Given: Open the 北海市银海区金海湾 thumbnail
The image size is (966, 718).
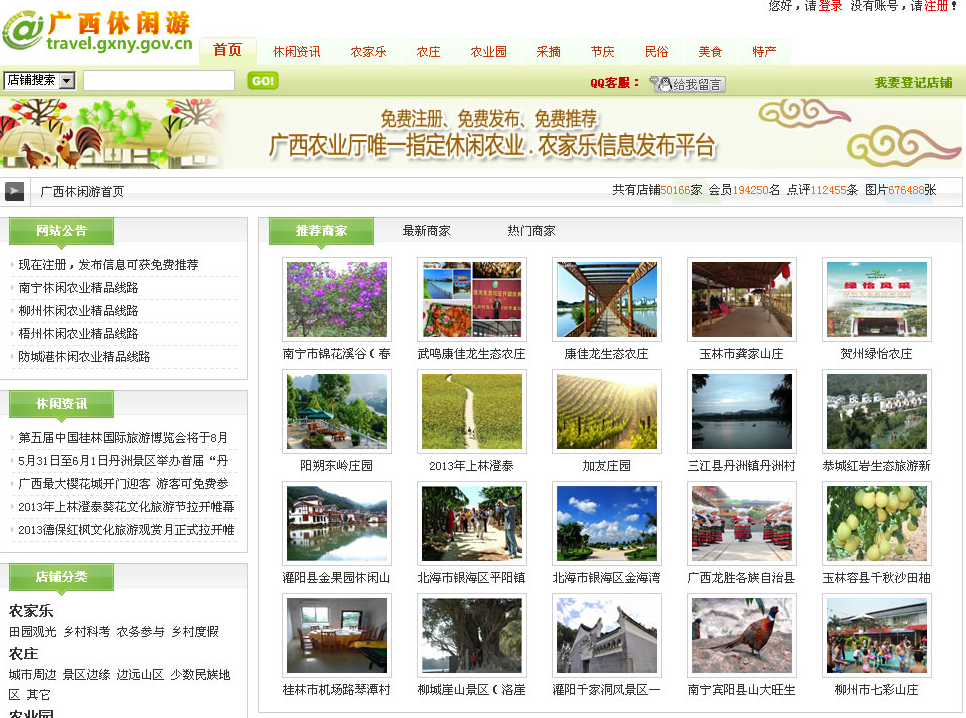Looking at the screenshot, I should click(x=607, y=523).
